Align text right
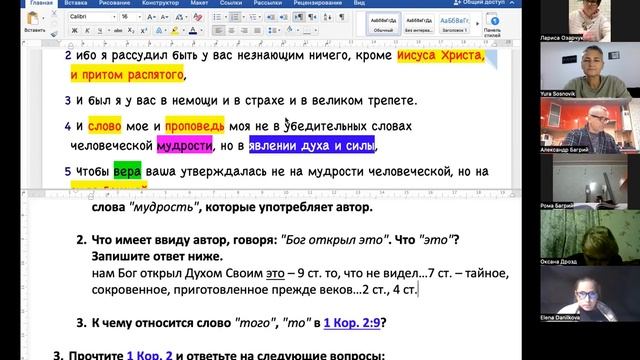Screen dimensions: 640x360 tap(244, 31)
